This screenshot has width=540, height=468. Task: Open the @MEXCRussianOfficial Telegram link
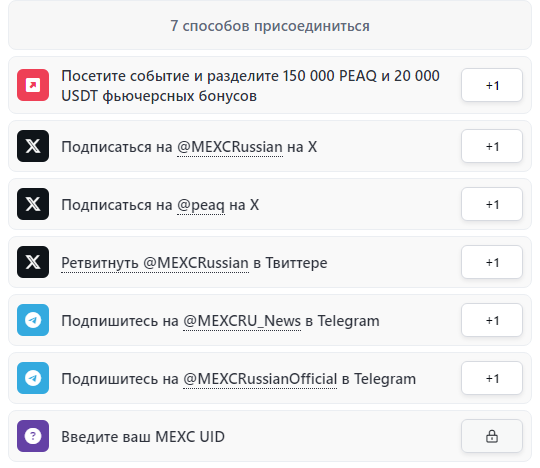coord(260,379)
